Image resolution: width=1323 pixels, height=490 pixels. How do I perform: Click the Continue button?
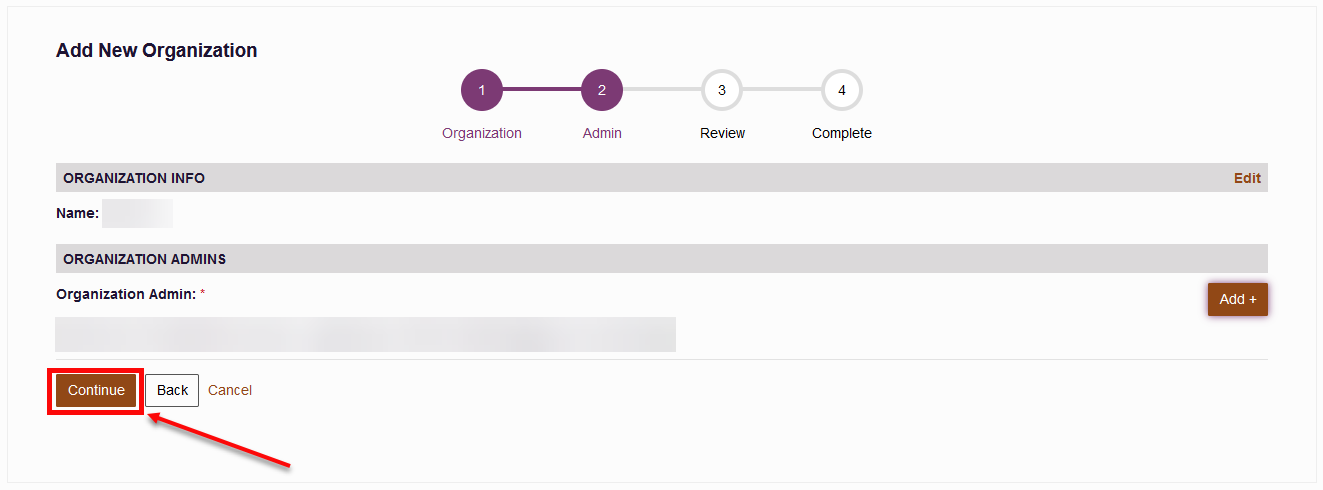[x=96, y=390]
